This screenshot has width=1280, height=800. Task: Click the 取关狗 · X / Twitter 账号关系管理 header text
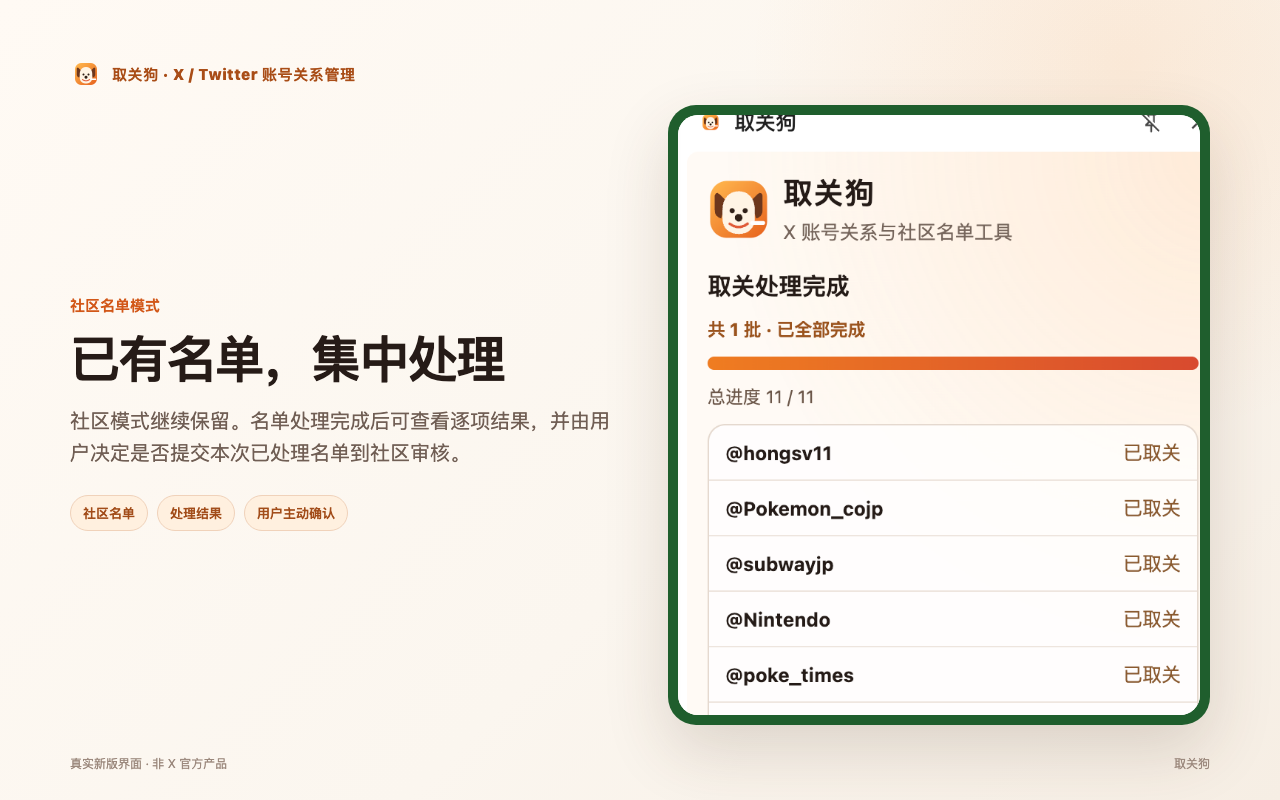pos(233,75)
